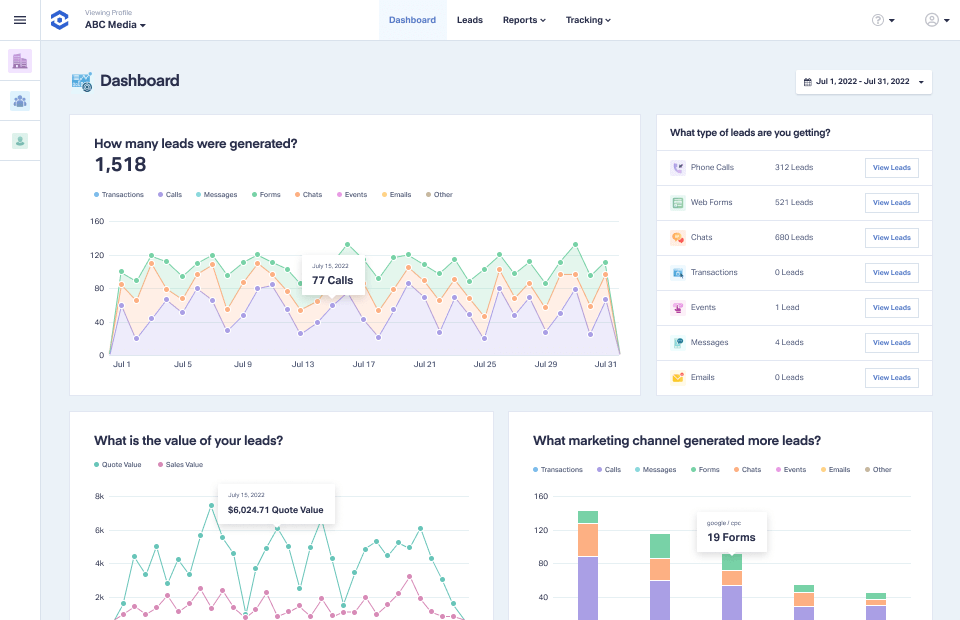
Task: Click the Emails lead type icon
Action: (x=678, y=378)
